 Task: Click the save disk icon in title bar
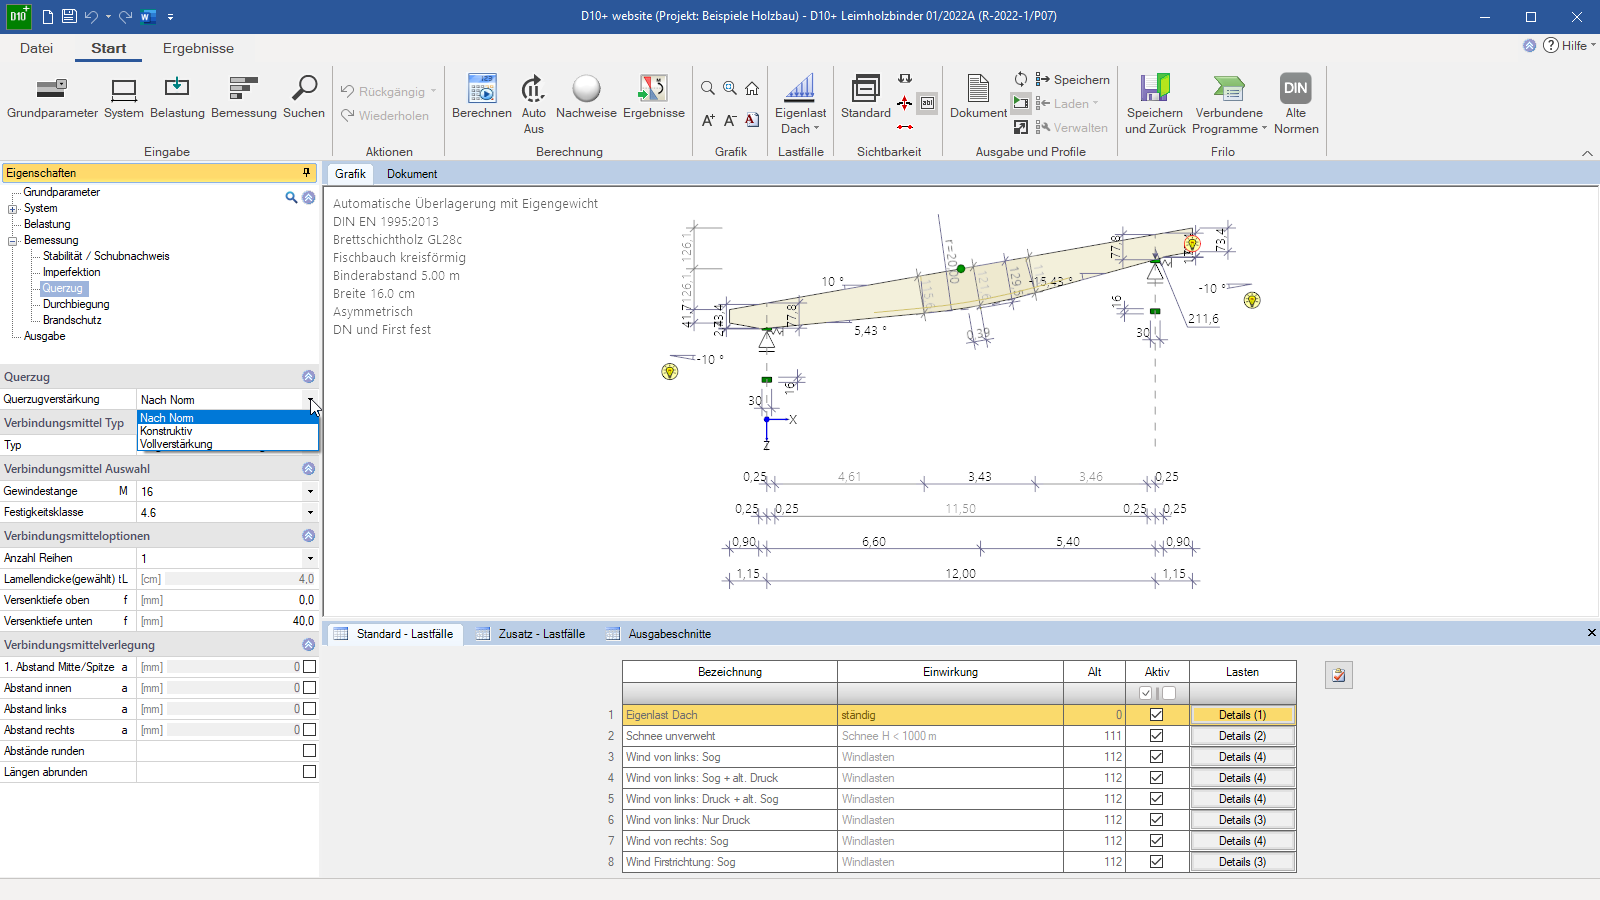[x=69, y=16]
